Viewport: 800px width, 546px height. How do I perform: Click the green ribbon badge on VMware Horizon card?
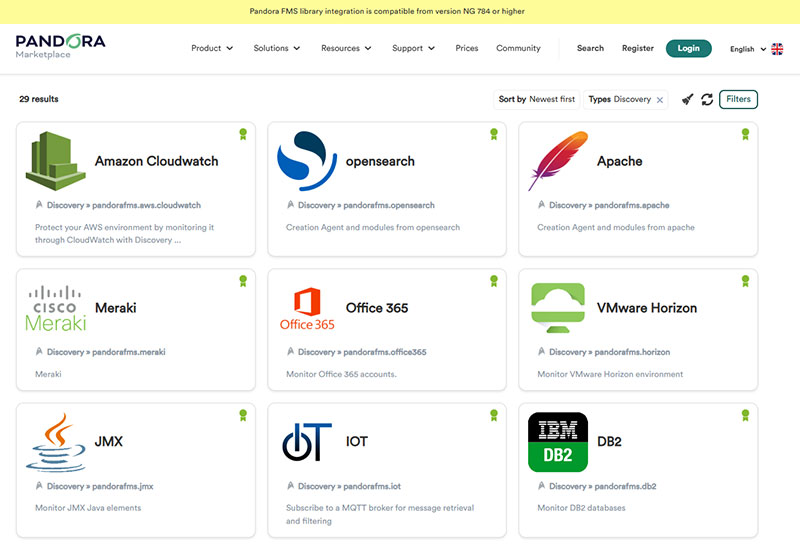[x=745, y=281]
